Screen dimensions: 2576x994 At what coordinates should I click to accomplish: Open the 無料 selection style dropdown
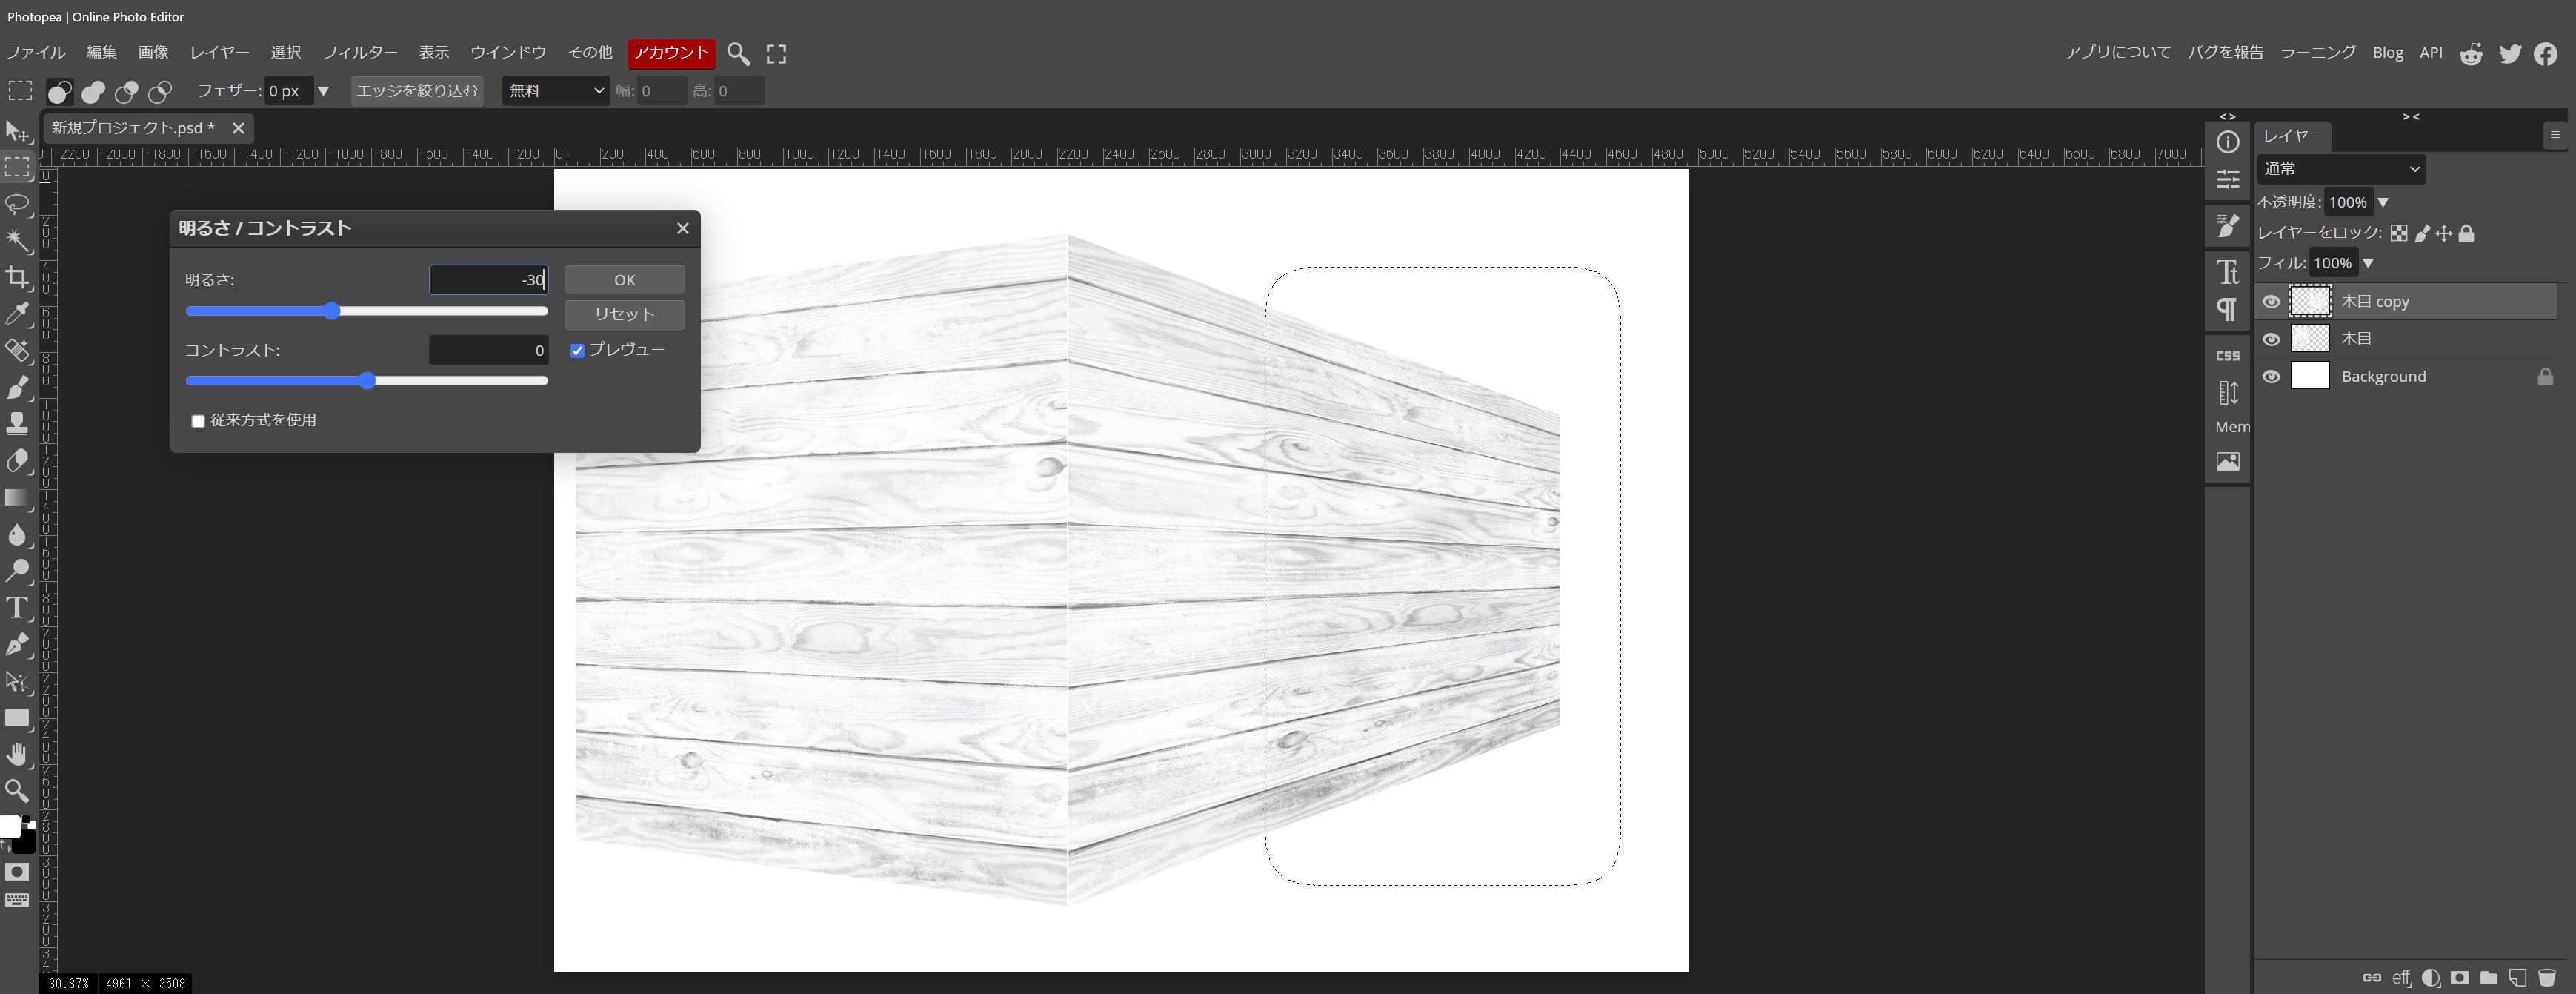[555, 91]
